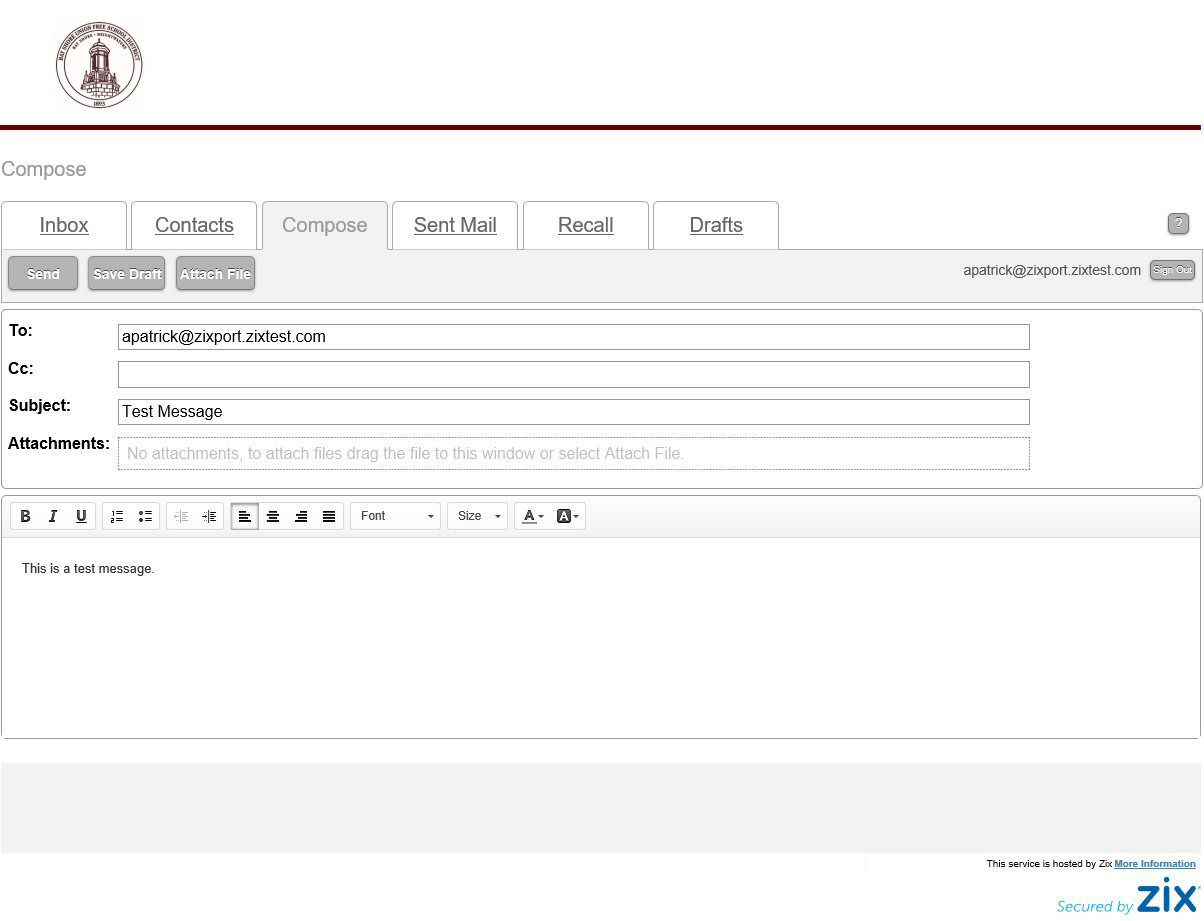
Task: Justify the message text
Action: [x=329, y=516]
